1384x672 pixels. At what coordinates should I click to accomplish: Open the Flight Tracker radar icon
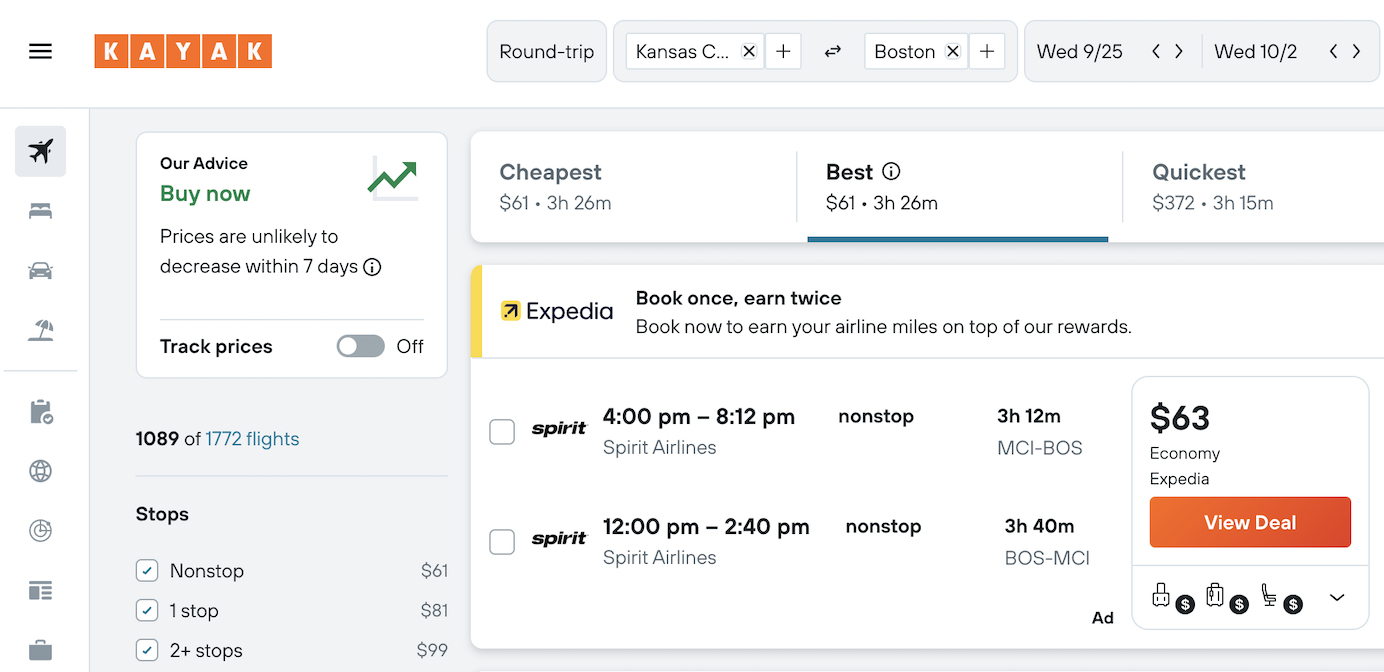pos(40,531)
